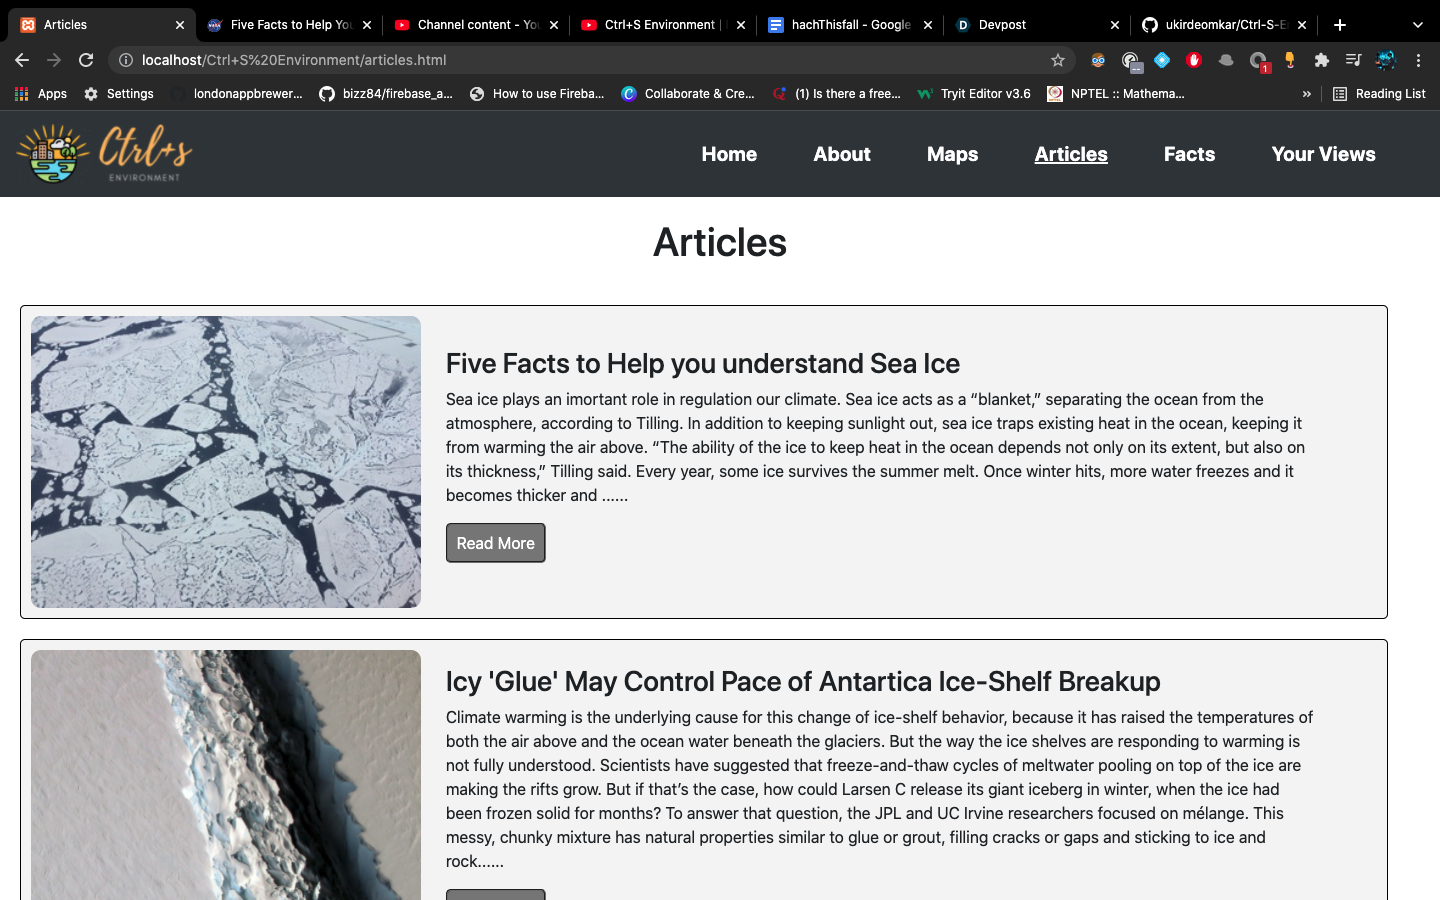Open the glasses-face avatar extension
The width and height of the screenshot is (1440, 900).
[x=1098, y=60]
